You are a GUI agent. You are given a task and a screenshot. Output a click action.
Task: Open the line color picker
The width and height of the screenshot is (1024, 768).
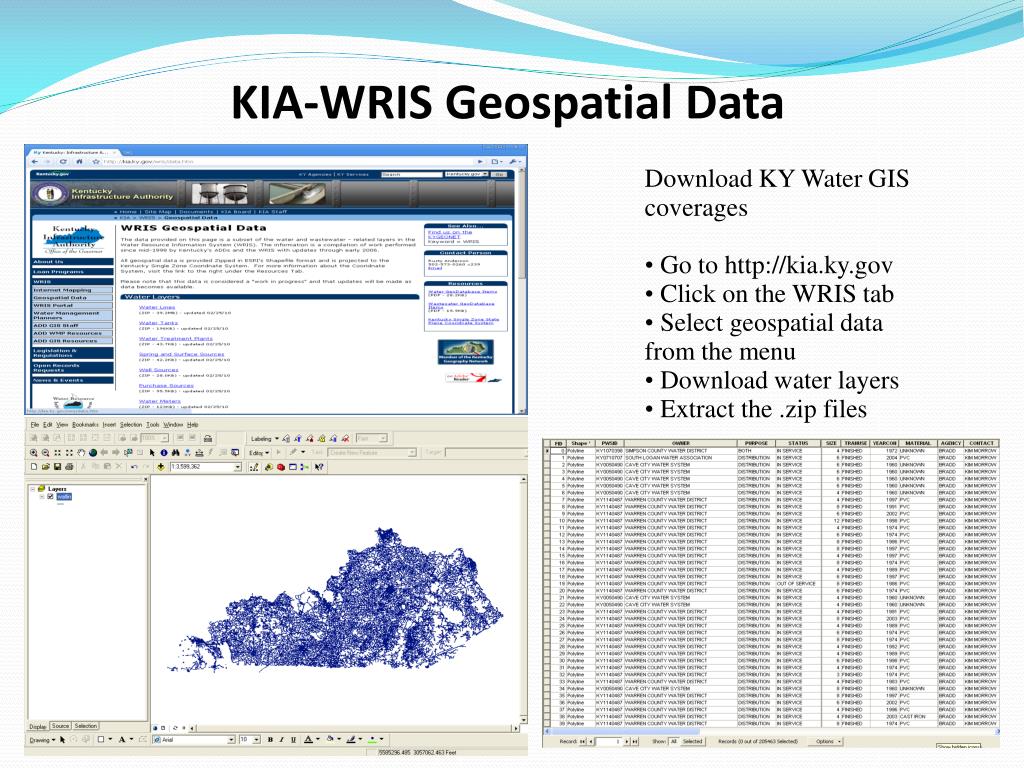[351, 739]
